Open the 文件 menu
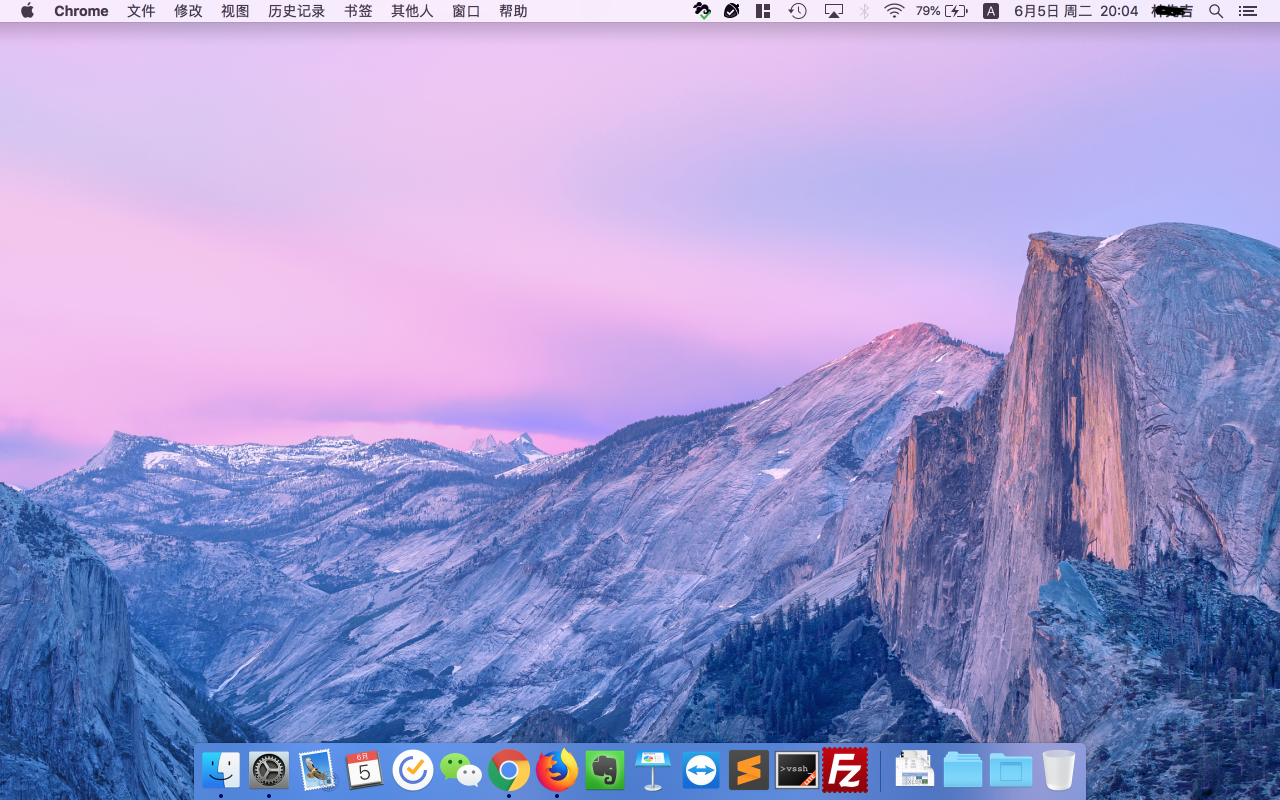The image size is (1280, 800). coord(141,11)
